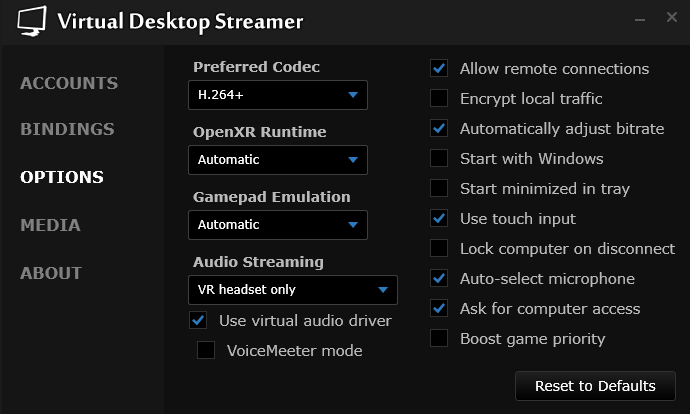Disable Use touch input checkbox
The image size is (690, 414).
439,218
